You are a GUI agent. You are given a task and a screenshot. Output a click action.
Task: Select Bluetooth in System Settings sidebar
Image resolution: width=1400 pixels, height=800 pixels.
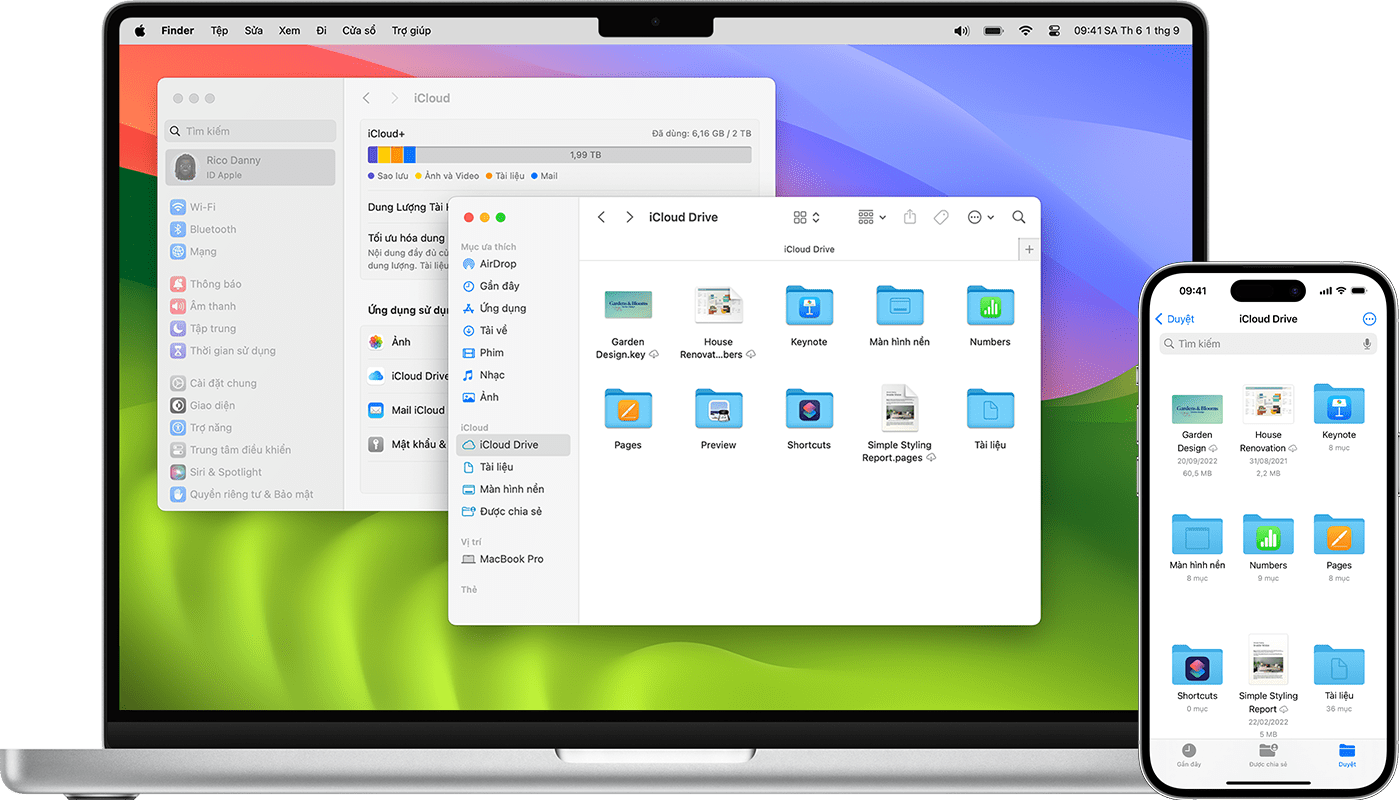click(x=213, y=229)
